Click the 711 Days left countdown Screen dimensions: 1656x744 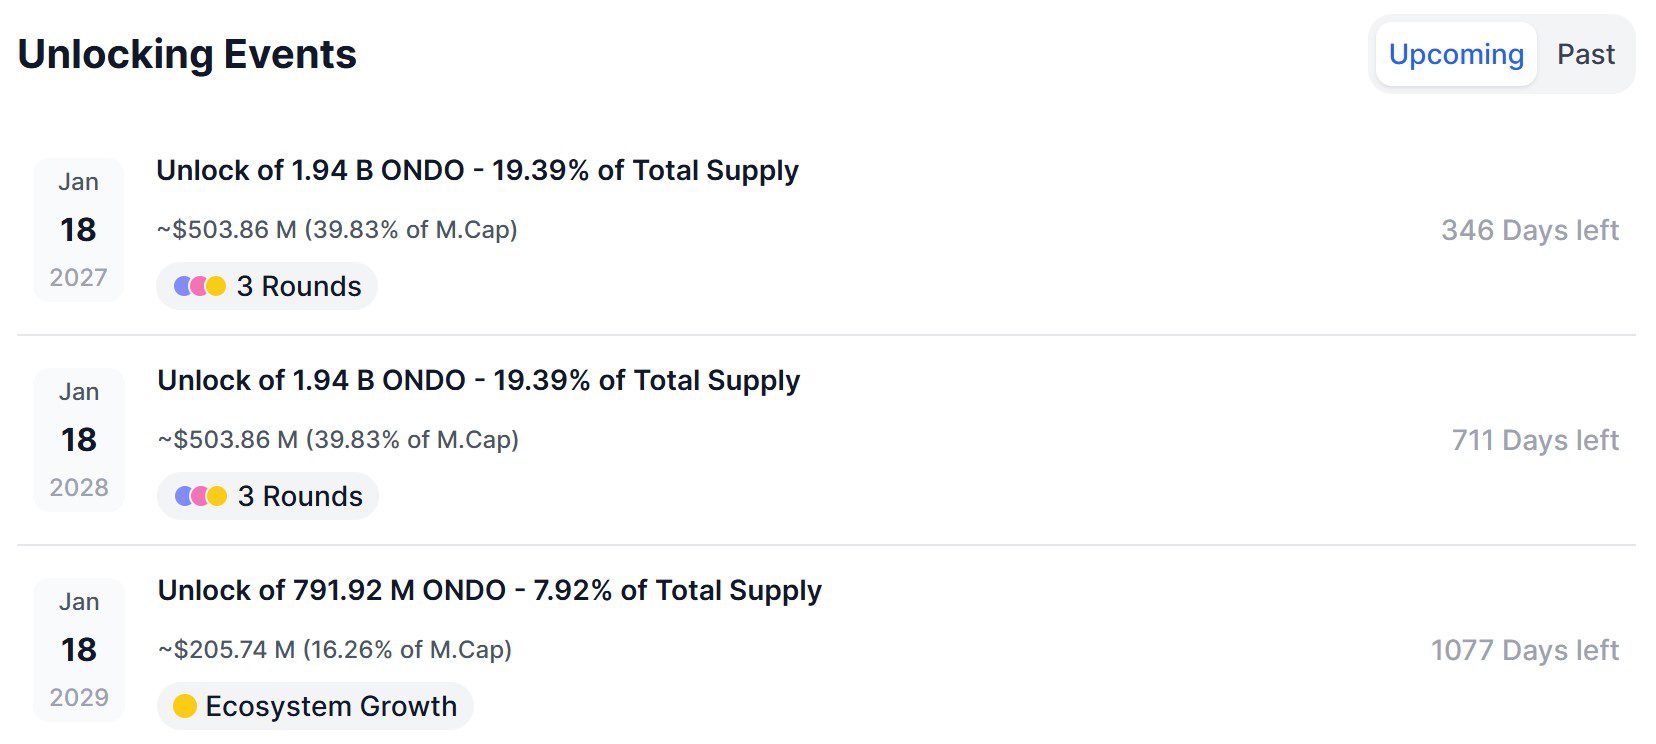click(x=1534, y=440)
